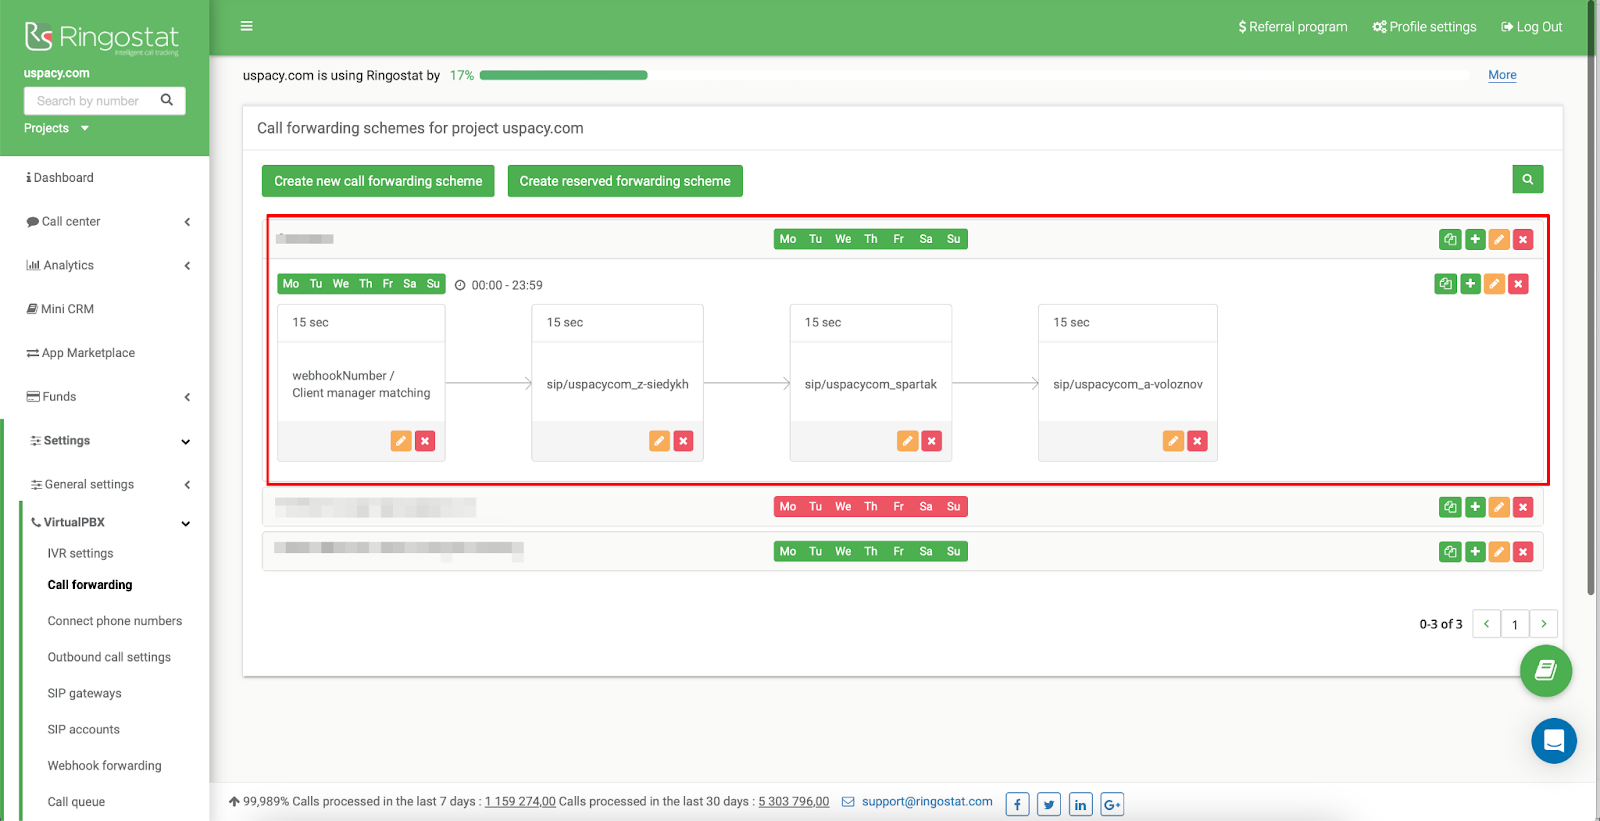Click the More link near usage bar
Screen dimensions: 1600x821
[1502, 75]
